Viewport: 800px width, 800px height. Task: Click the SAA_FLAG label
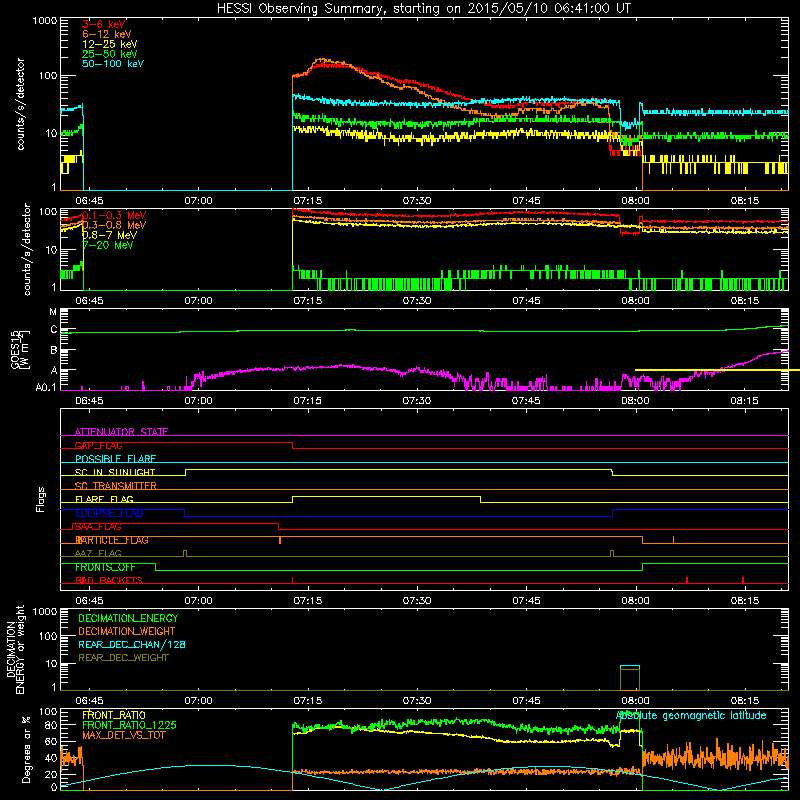98,527
